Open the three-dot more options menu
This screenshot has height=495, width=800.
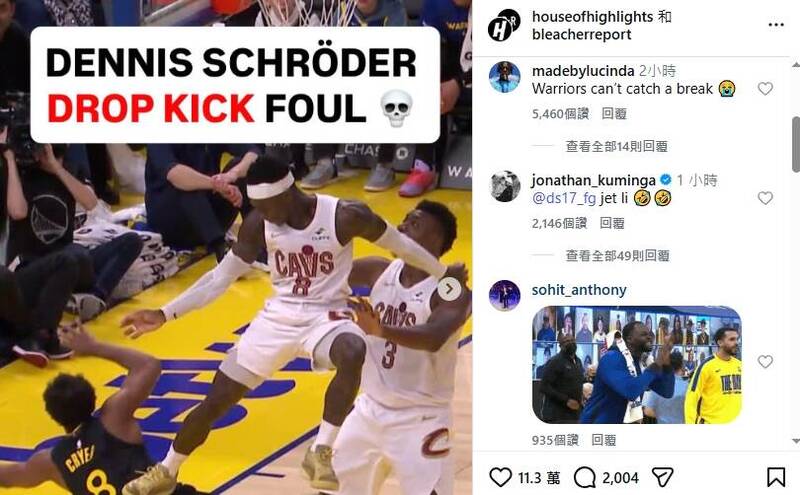(x=776, y=25)
